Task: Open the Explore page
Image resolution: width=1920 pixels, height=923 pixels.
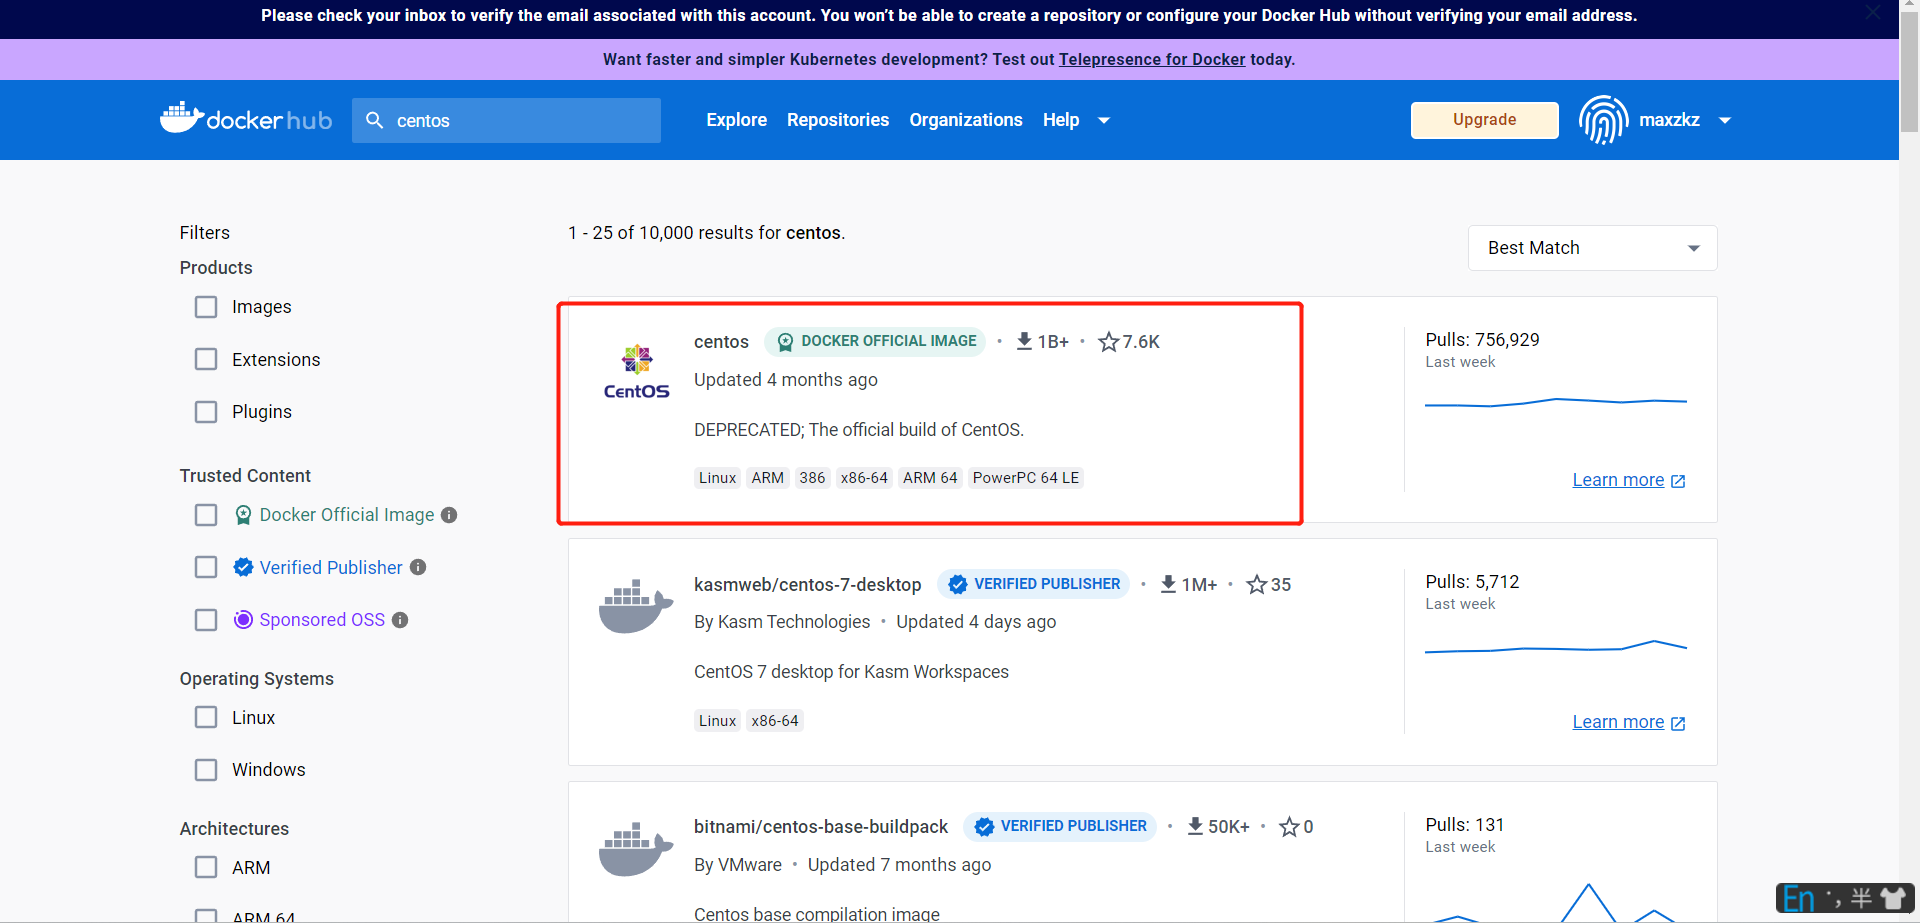Action: coord(737,120)
